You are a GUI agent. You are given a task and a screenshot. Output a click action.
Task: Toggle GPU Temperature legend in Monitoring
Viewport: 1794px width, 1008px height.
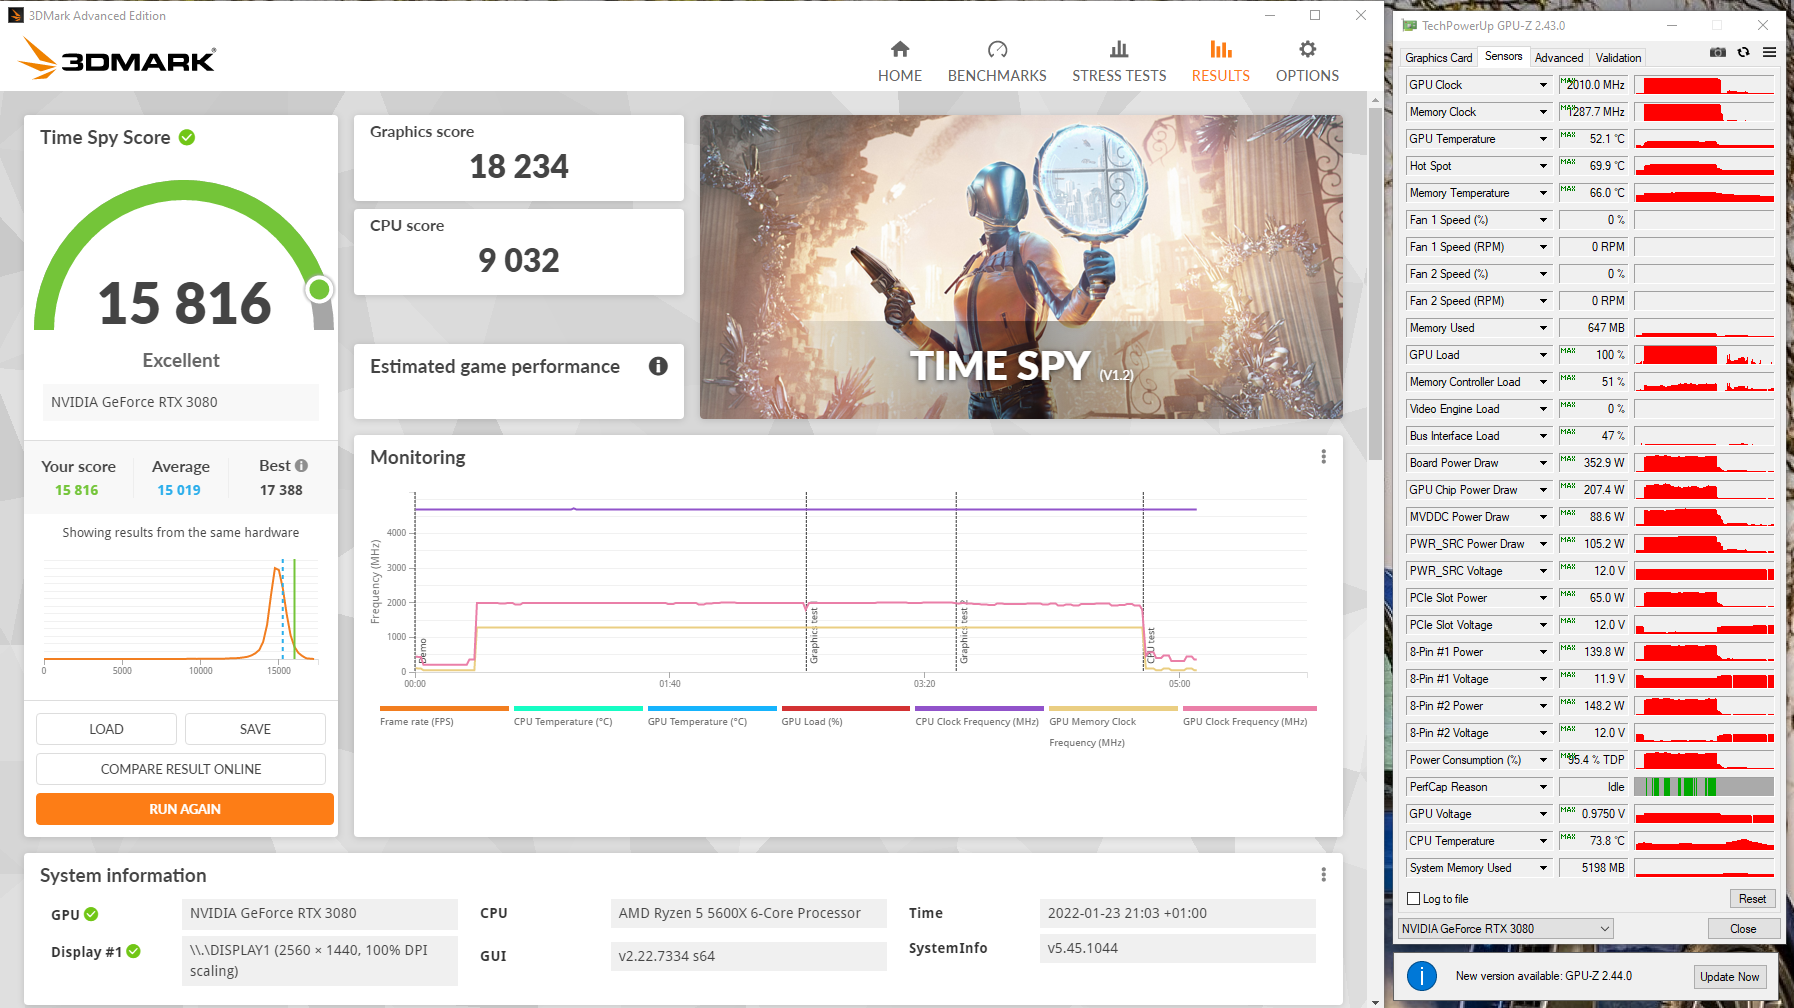pyautogui.click(x=711, y=716)
